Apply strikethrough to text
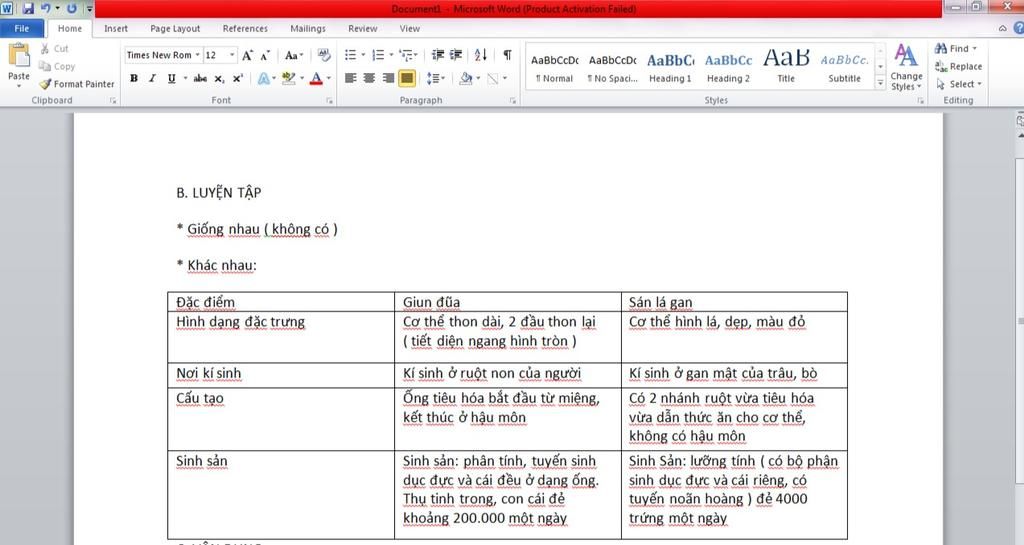 (x=200, y=78)
